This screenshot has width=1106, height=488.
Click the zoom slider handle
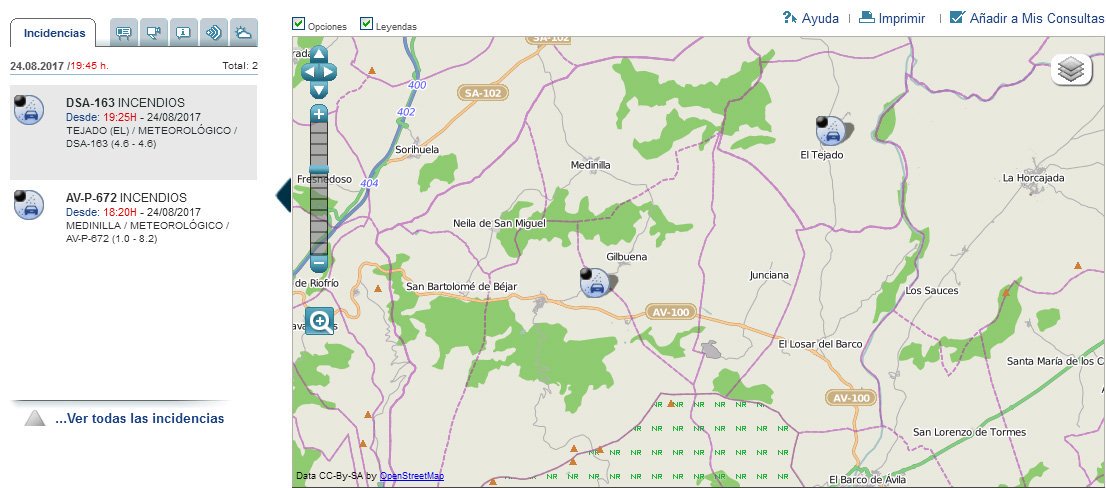tap(319, 170)
